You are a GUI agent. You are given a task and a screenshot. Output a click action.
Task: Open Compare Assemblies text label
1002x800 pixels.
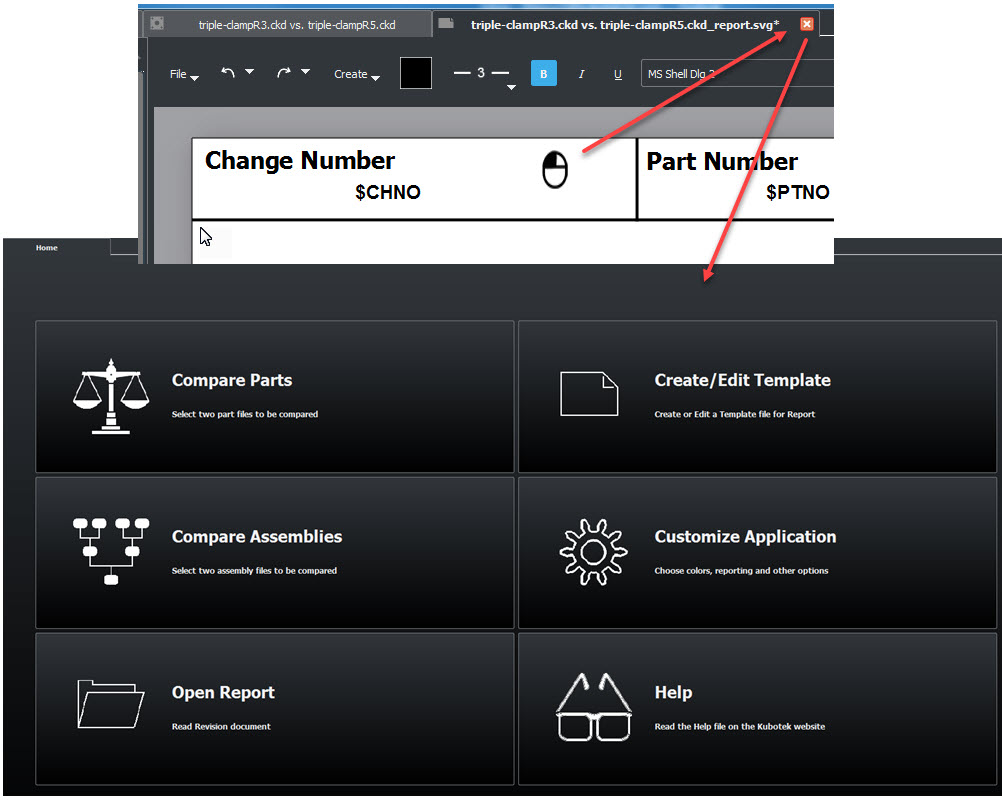click(x=256, y=537)
